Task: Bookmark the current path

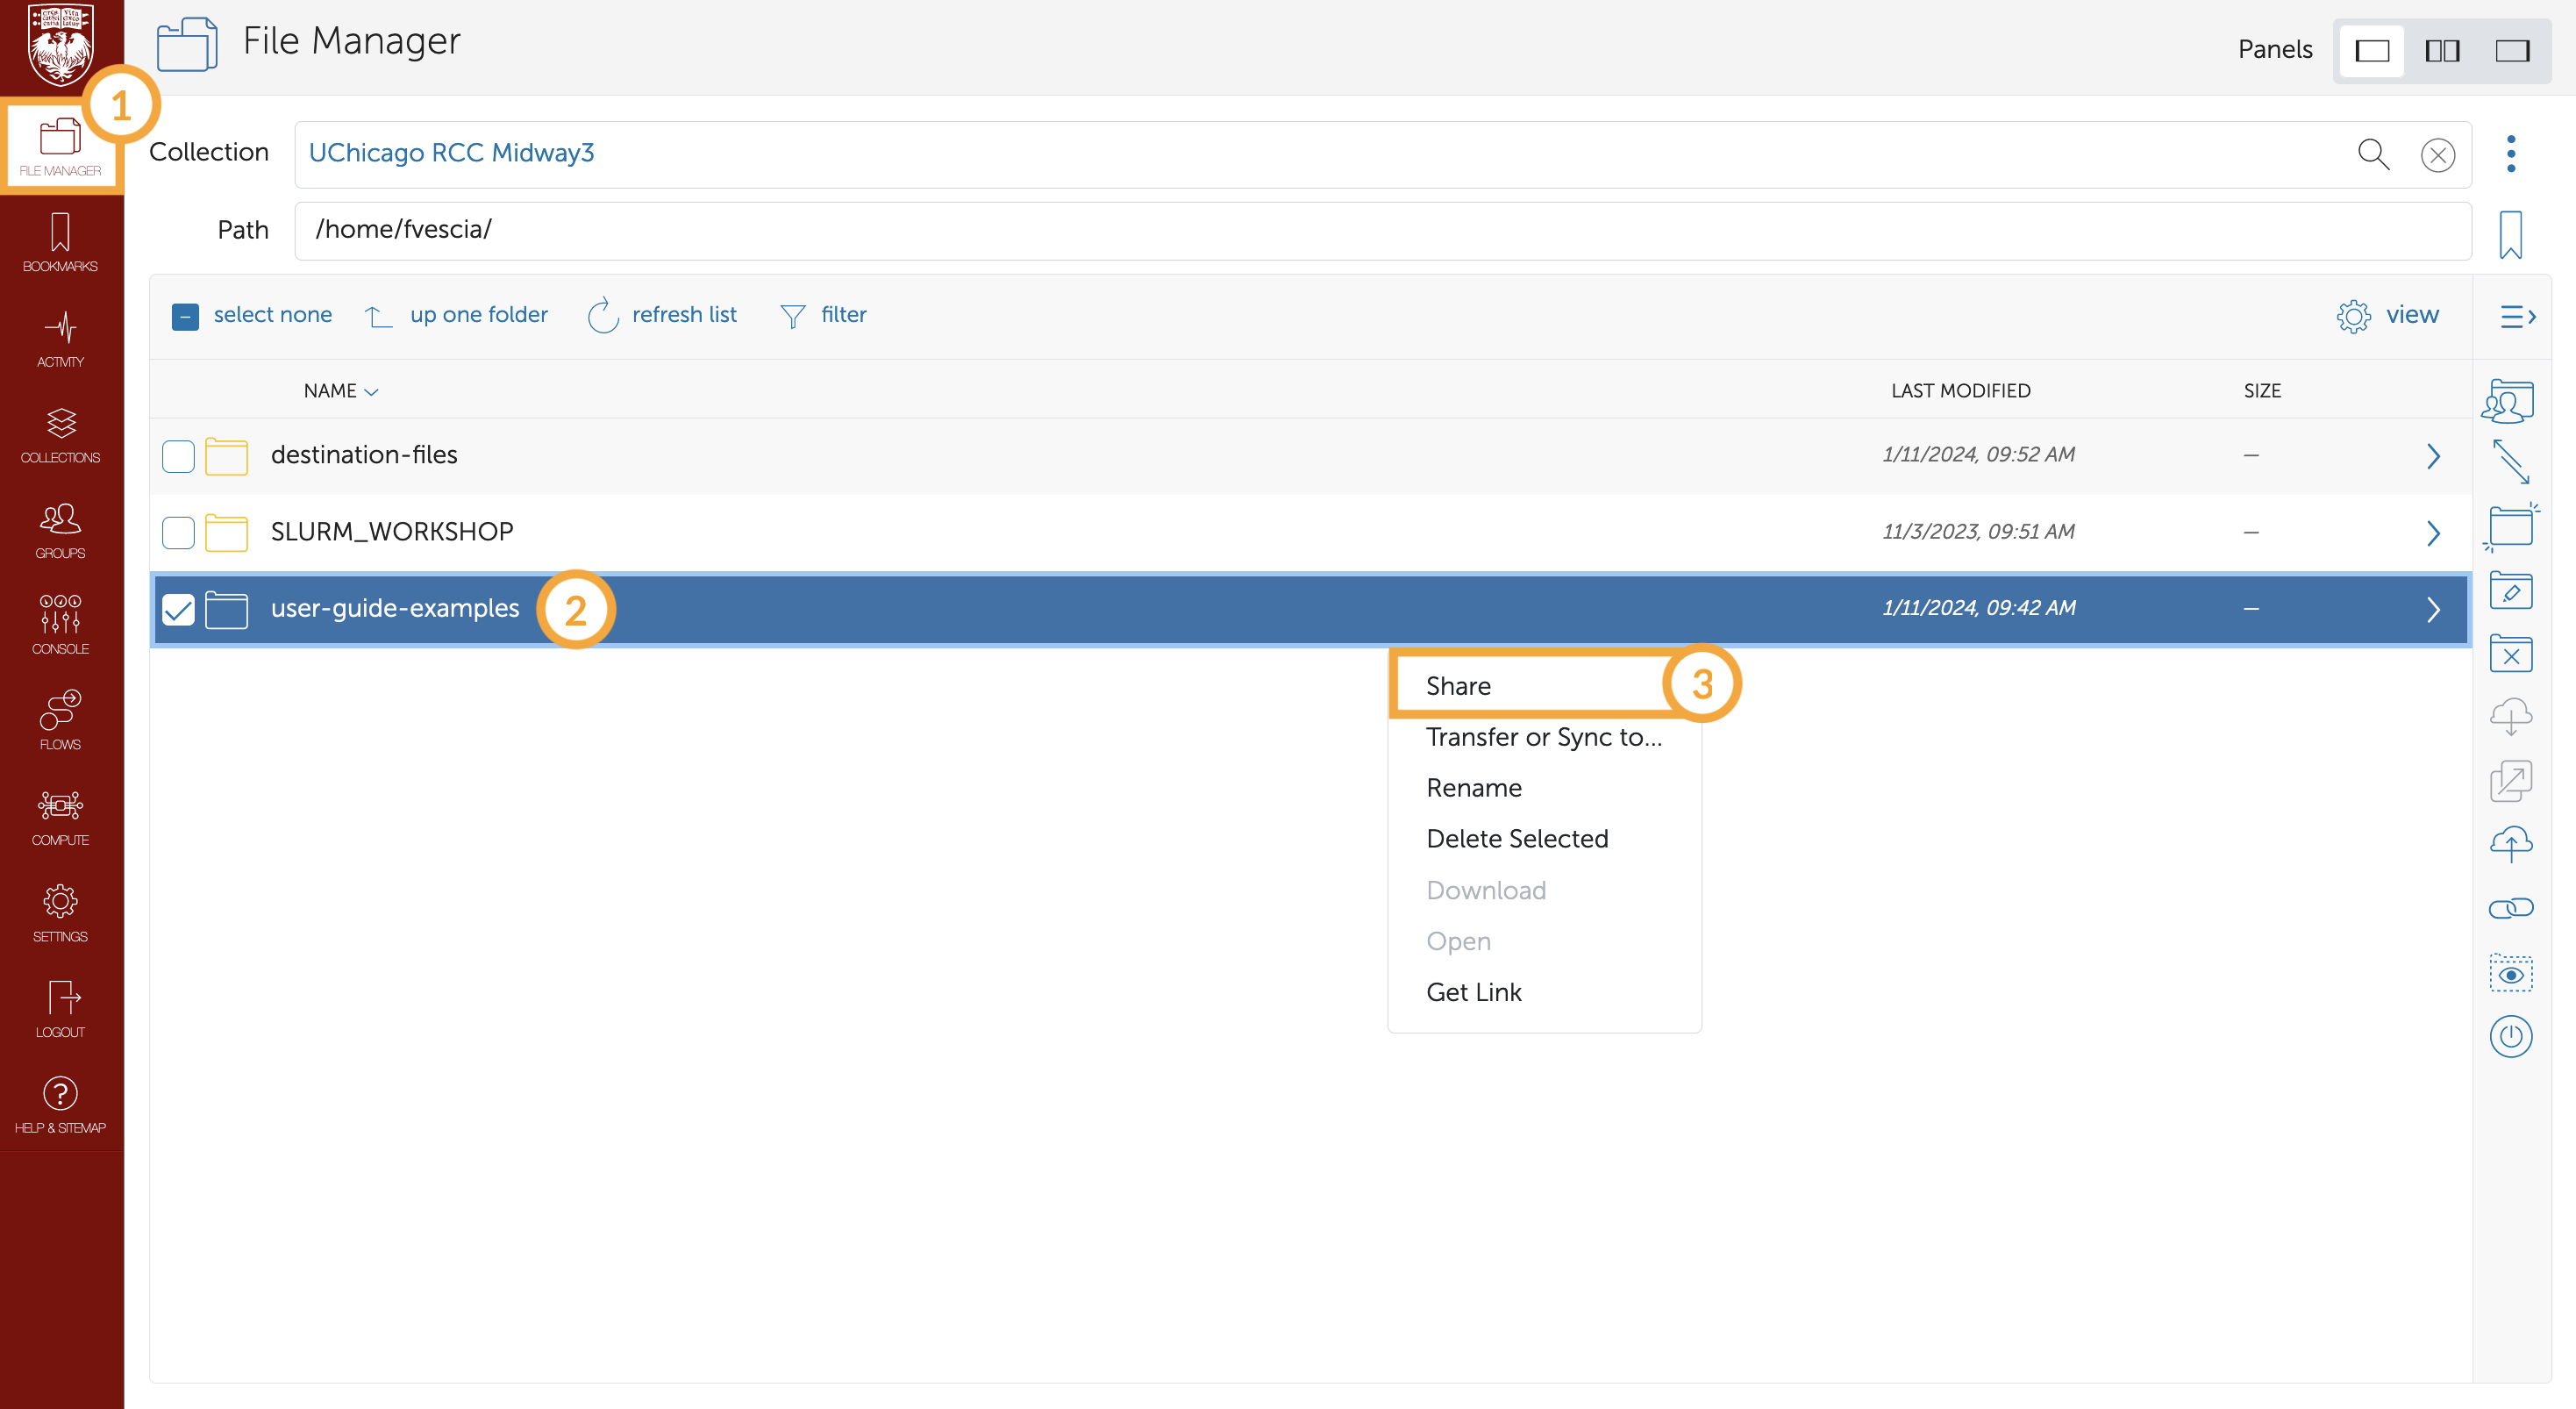Action: click(x=2510, y=234)
